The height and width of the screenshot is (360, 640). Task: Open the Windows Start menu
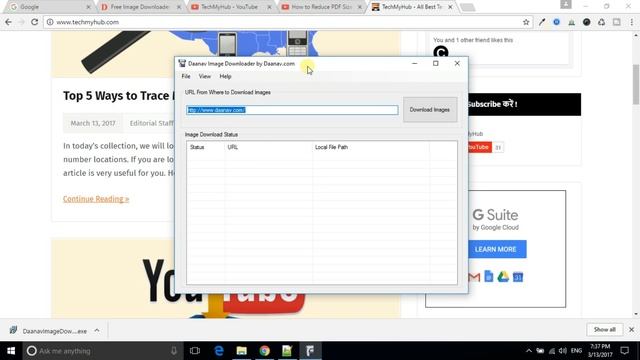(11, 351)
